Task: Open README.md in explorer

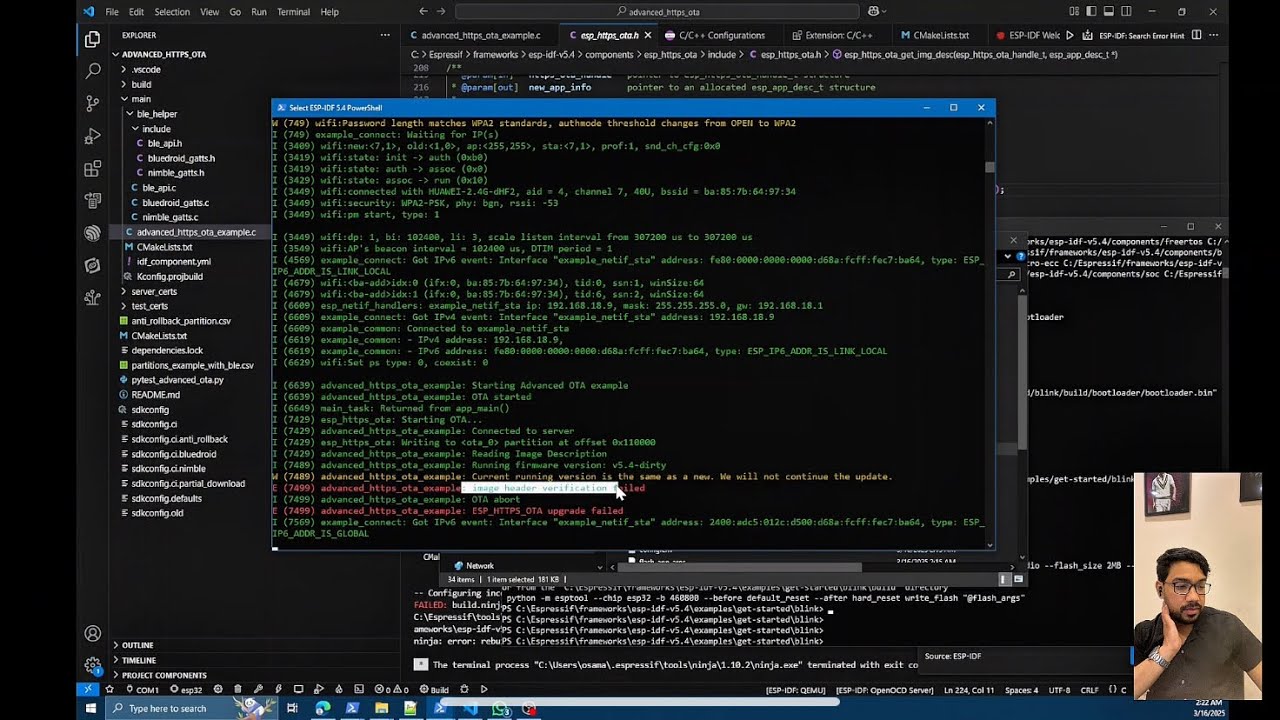Action: [155, 395]
